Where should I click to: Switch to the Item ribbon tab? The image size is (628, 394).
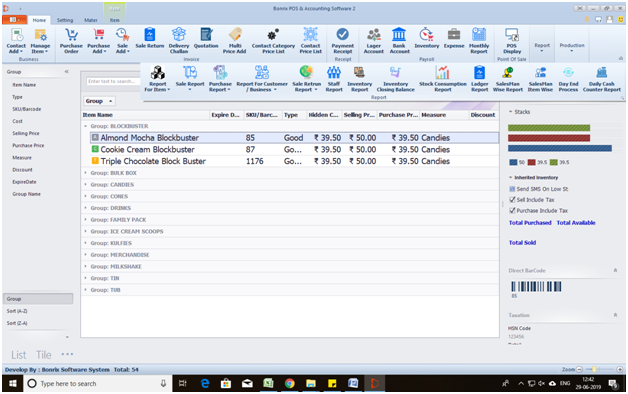coord(115,20)
